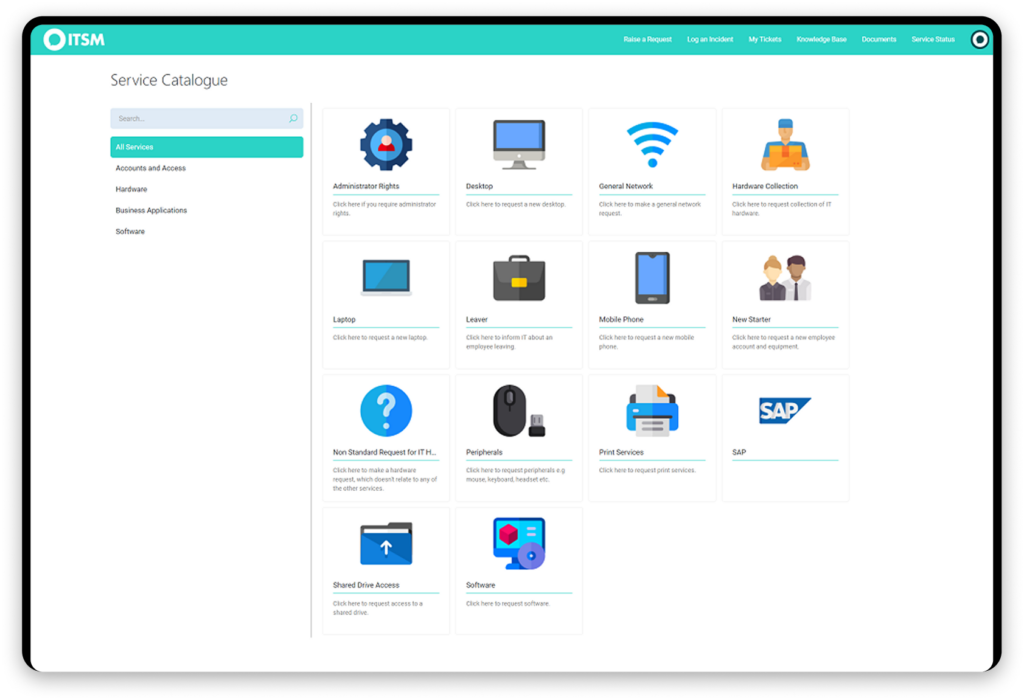This screenshot has width=1024, height=700.
Task: Select the SAP service icon
Action: (x=785, y=409)
